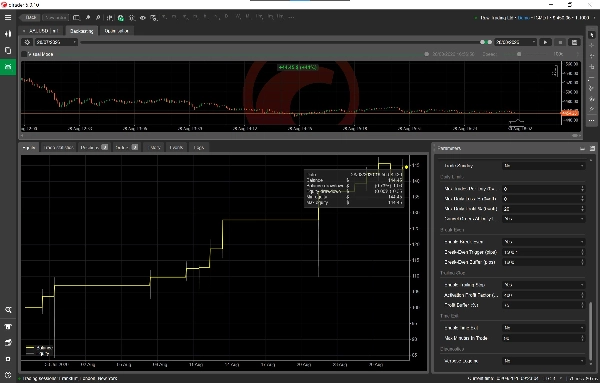600x383 pixels.
Task: Select the crosshair tool in right toolbar
Action: (592, 46)
